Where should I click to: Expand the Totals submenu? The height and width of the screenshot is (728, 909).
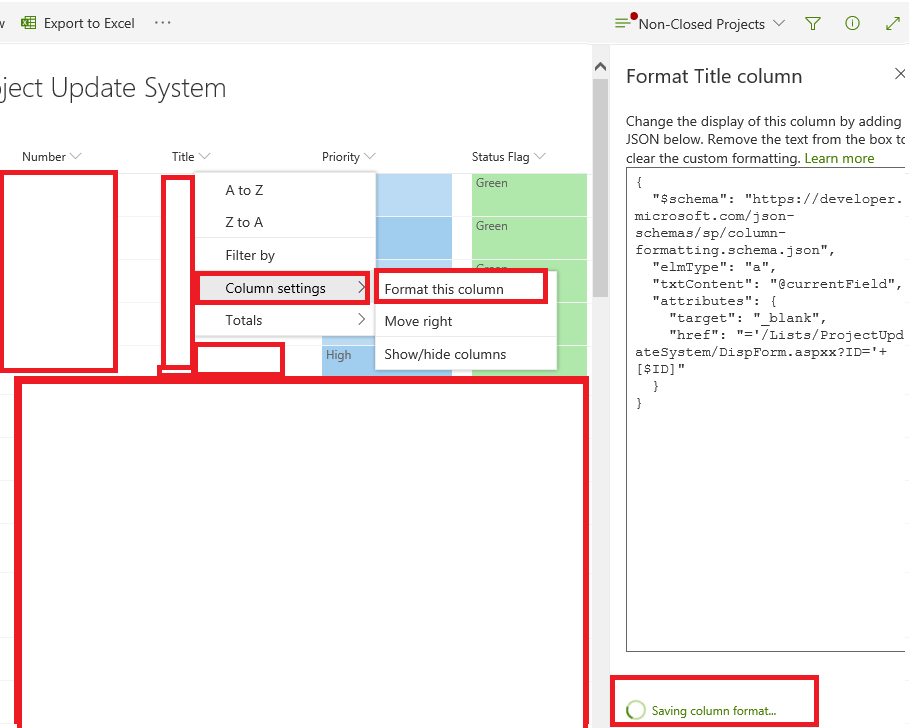pos(247,320)
